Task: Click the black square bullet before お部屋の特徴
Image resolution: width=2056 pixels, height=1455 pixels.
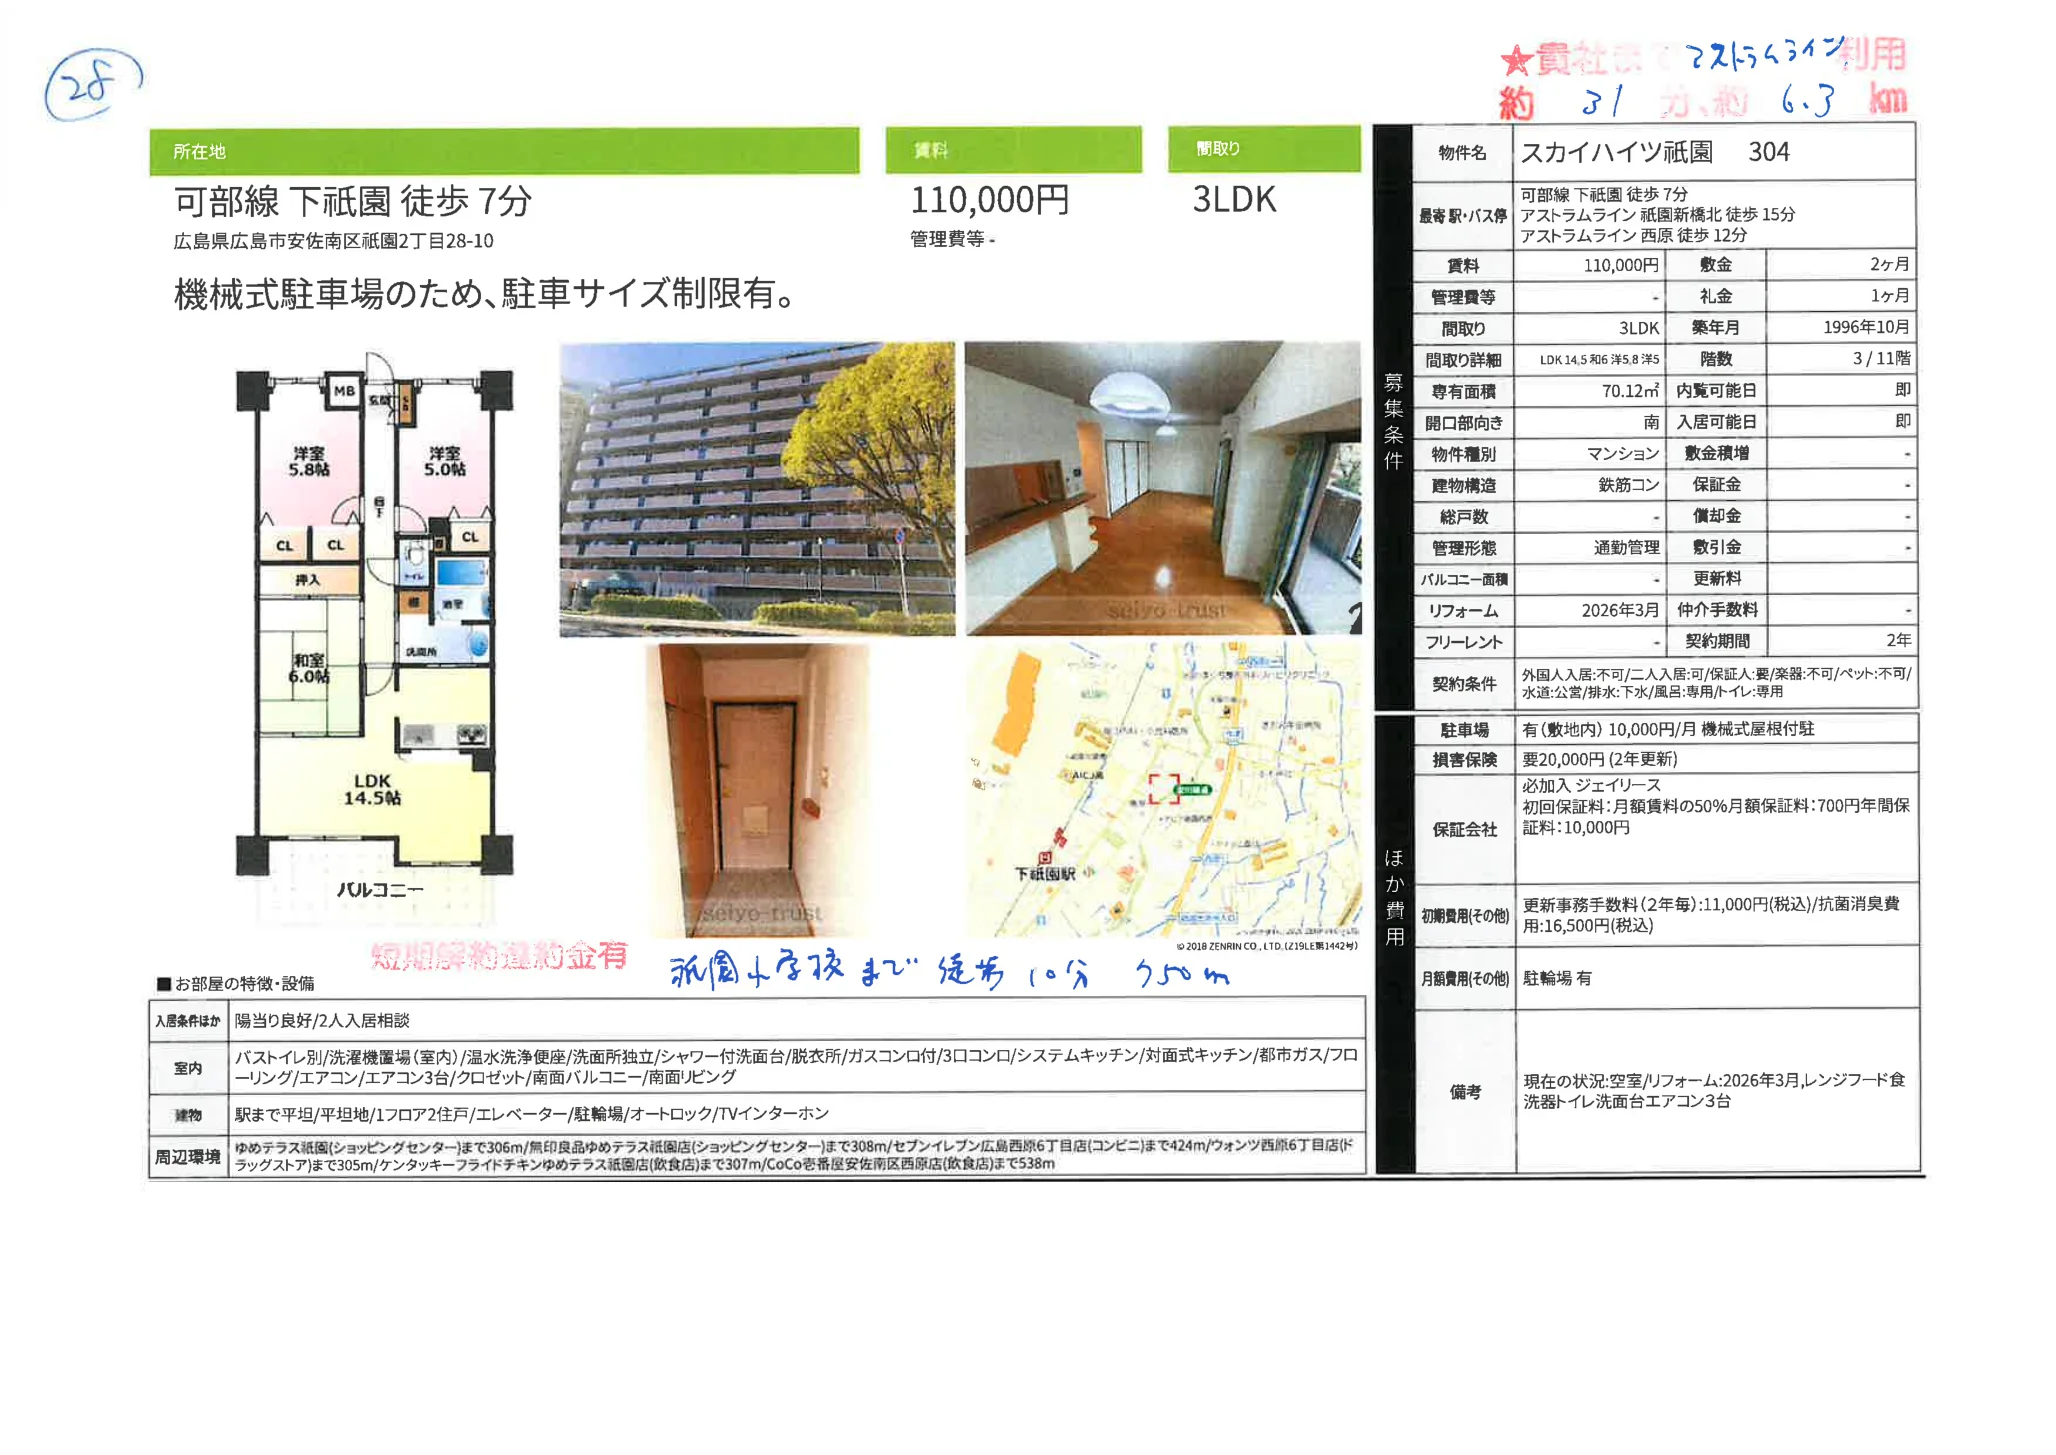Action: tap(164, 984)
